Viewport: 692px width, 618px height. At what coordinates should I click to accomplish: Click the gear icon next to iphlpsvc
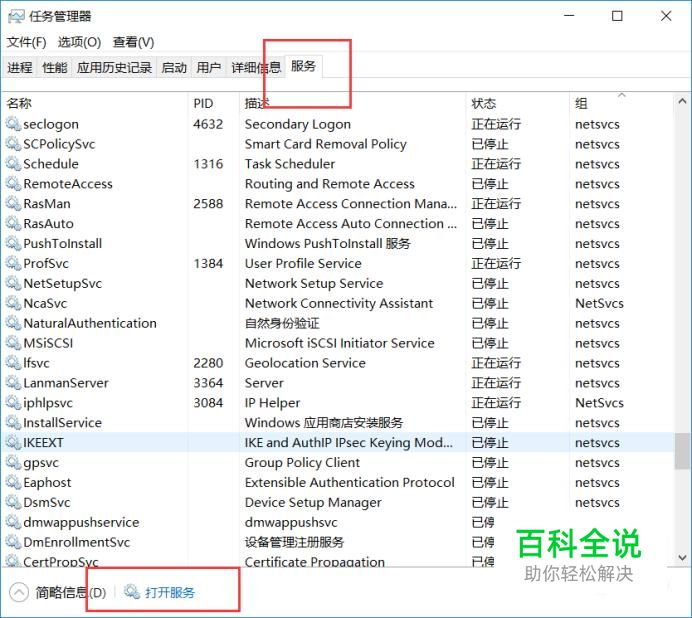pyautogui.click(x=13, y=403)
